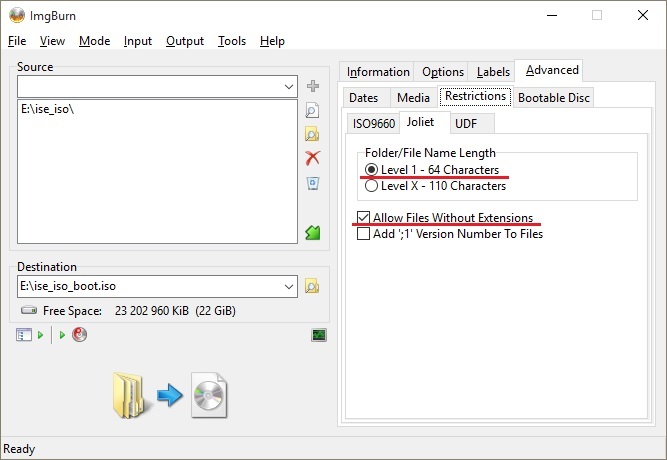Click the disc image file graphic
Viewport: 667px width, 460px height.
pos(209,395)
